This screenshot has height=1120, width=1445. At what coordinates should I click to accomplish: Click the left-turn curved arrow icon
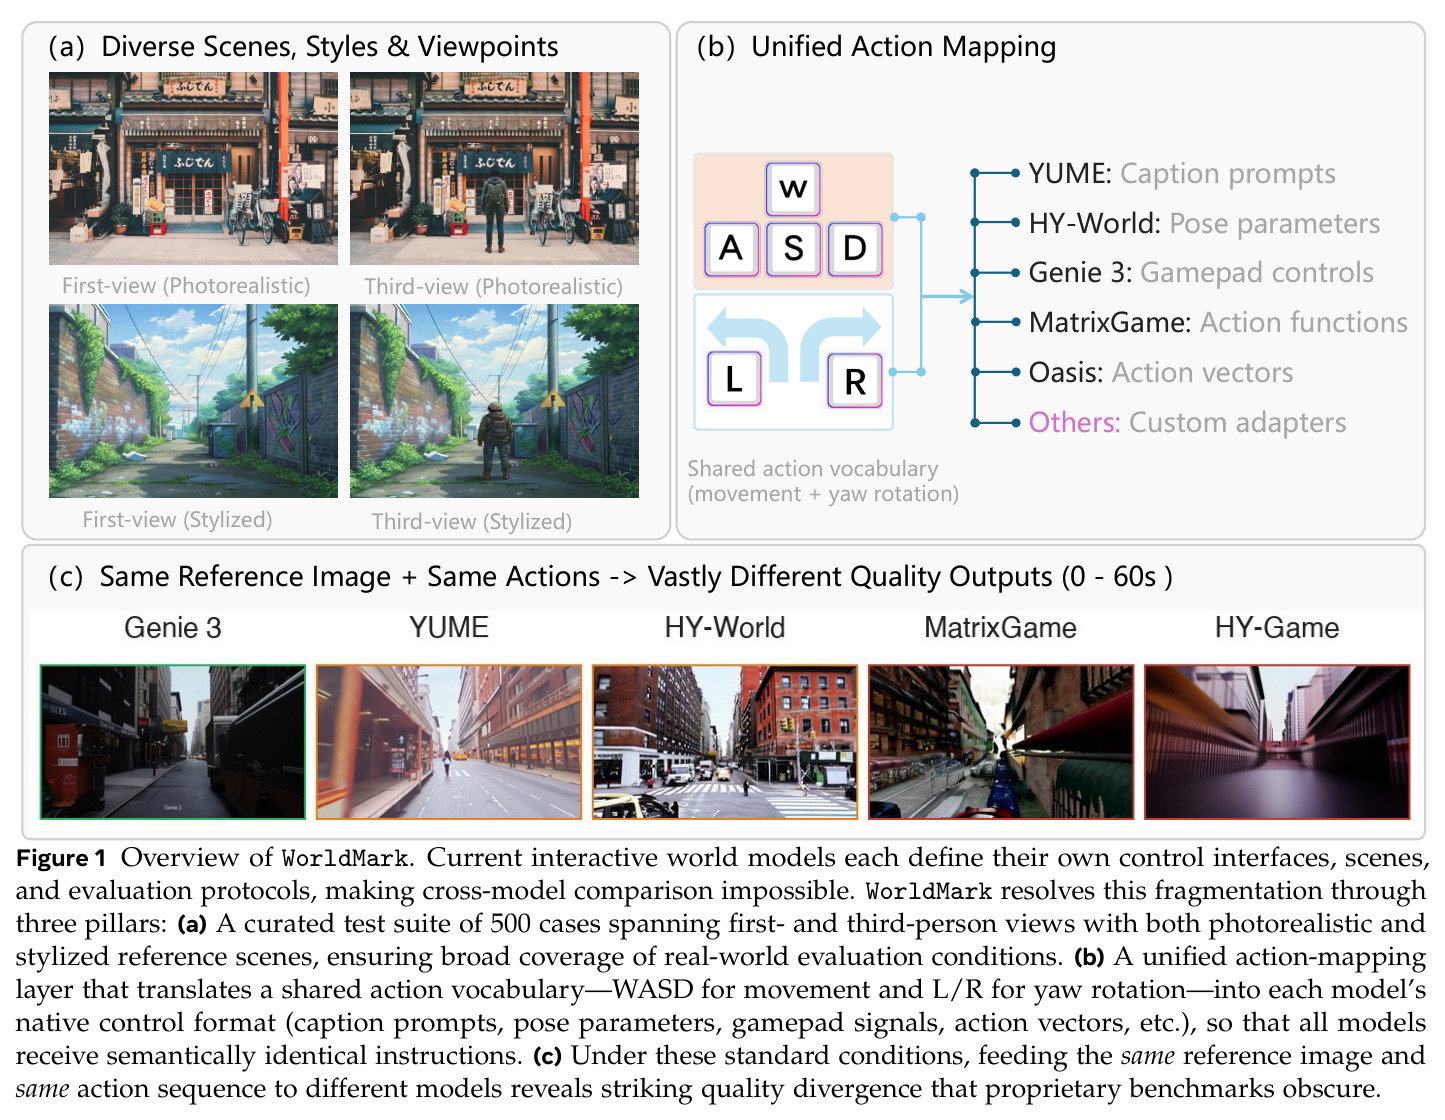(748, 340)
